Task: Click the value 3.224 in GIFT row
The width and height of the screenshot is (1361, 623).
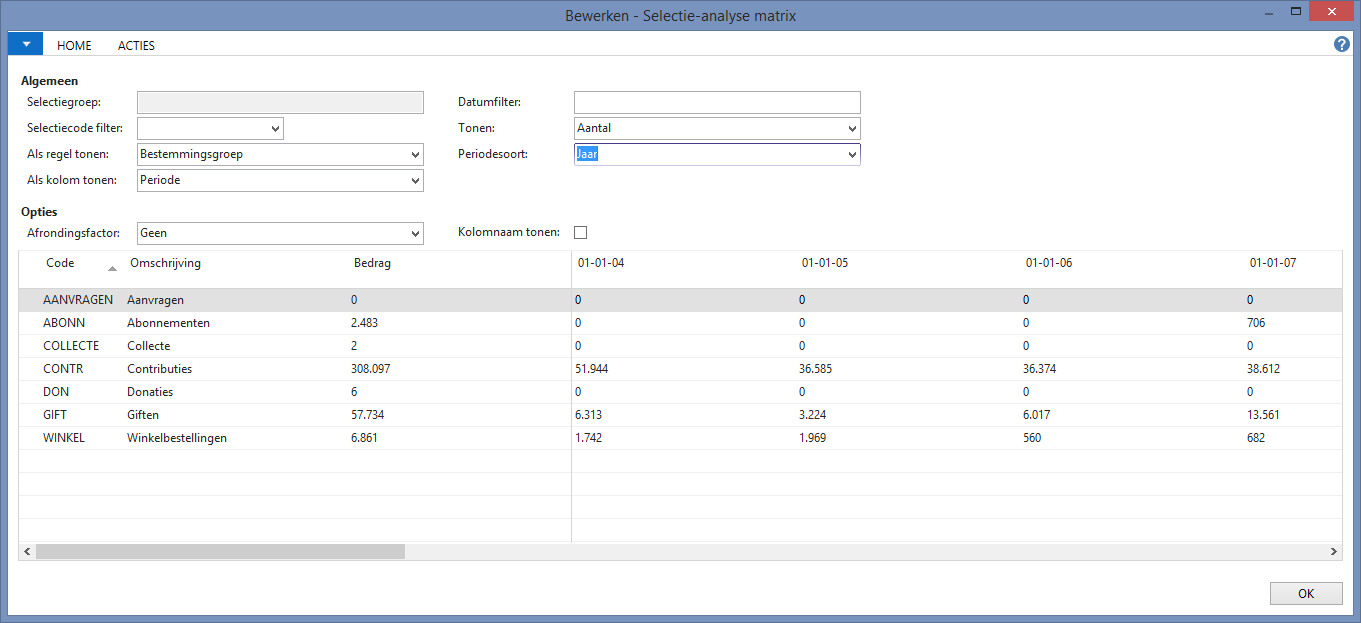Action: [812, 415]
